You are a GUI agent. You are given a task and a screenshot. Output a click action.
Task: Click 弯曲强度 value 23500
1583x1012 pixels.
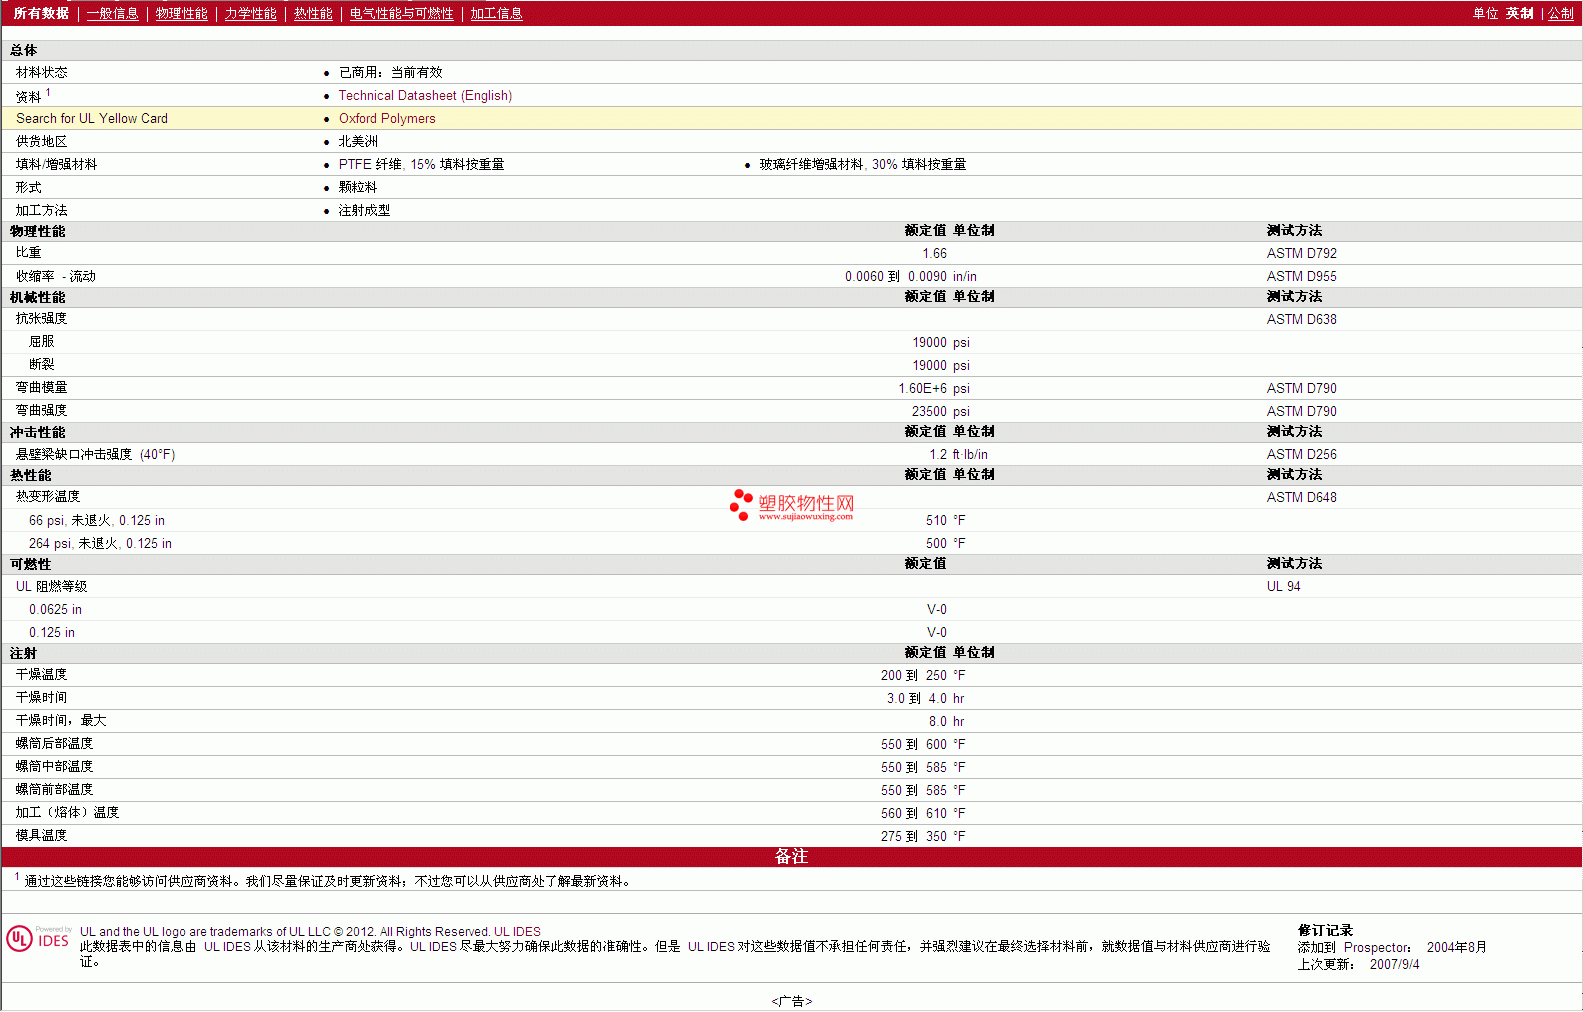(x=929, y=412)
